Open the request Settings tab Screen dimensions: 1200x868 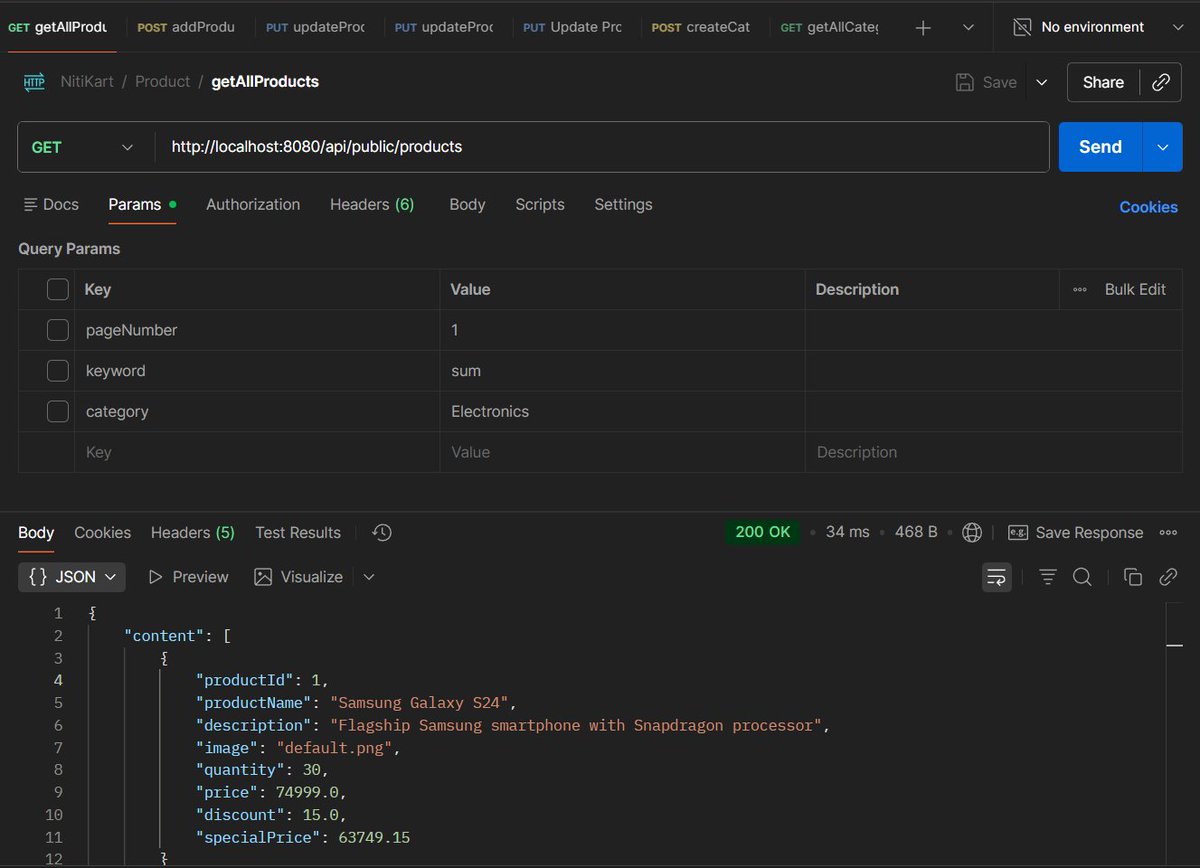coord(623,204)
